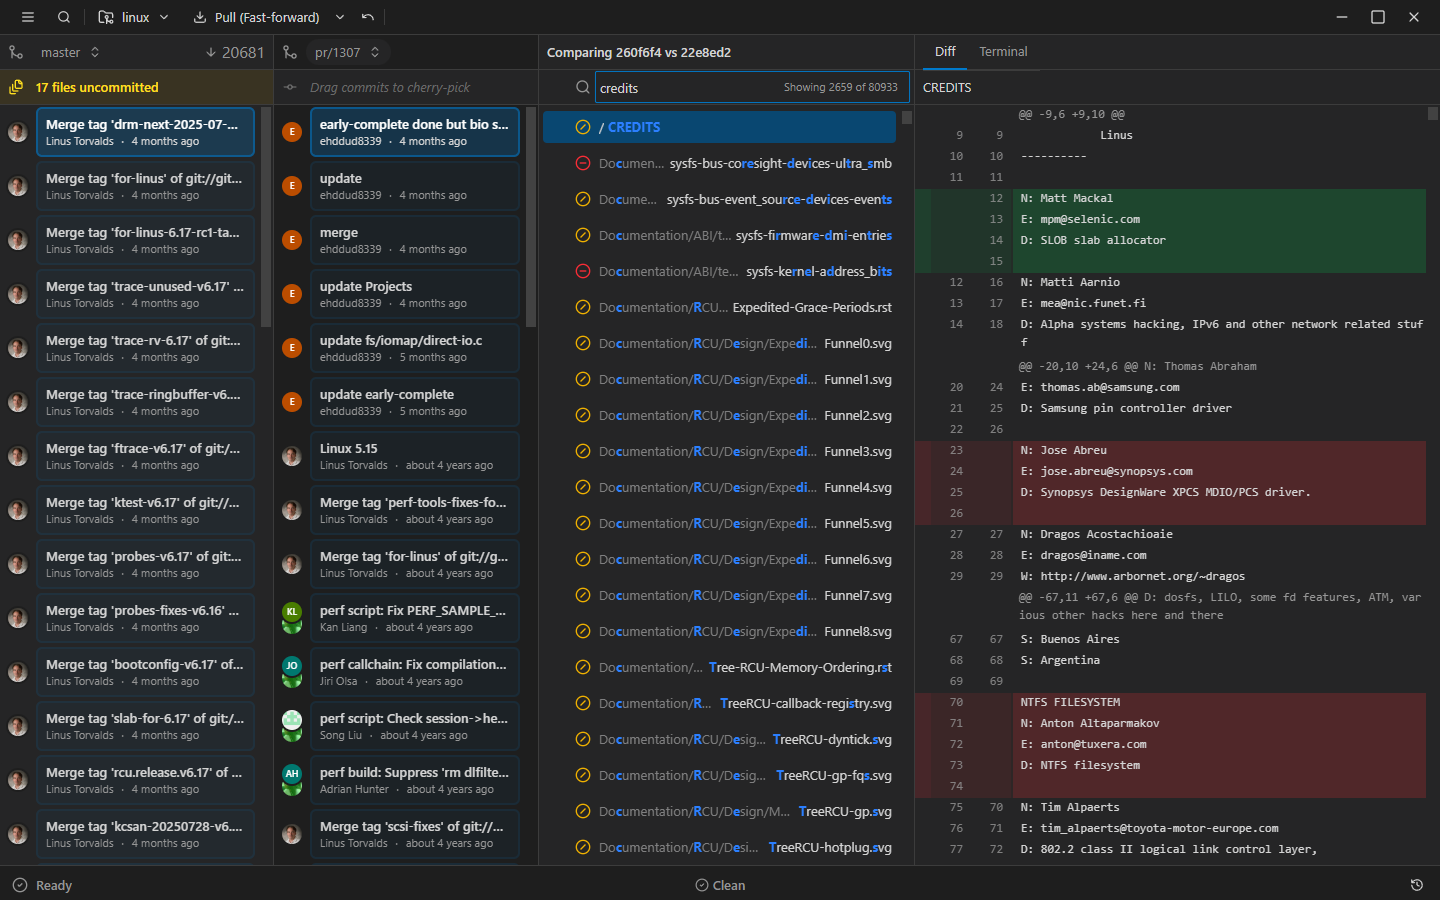Open the hamburger main menu
Screen dimensions: 1440x900
(x=28, y=17)
